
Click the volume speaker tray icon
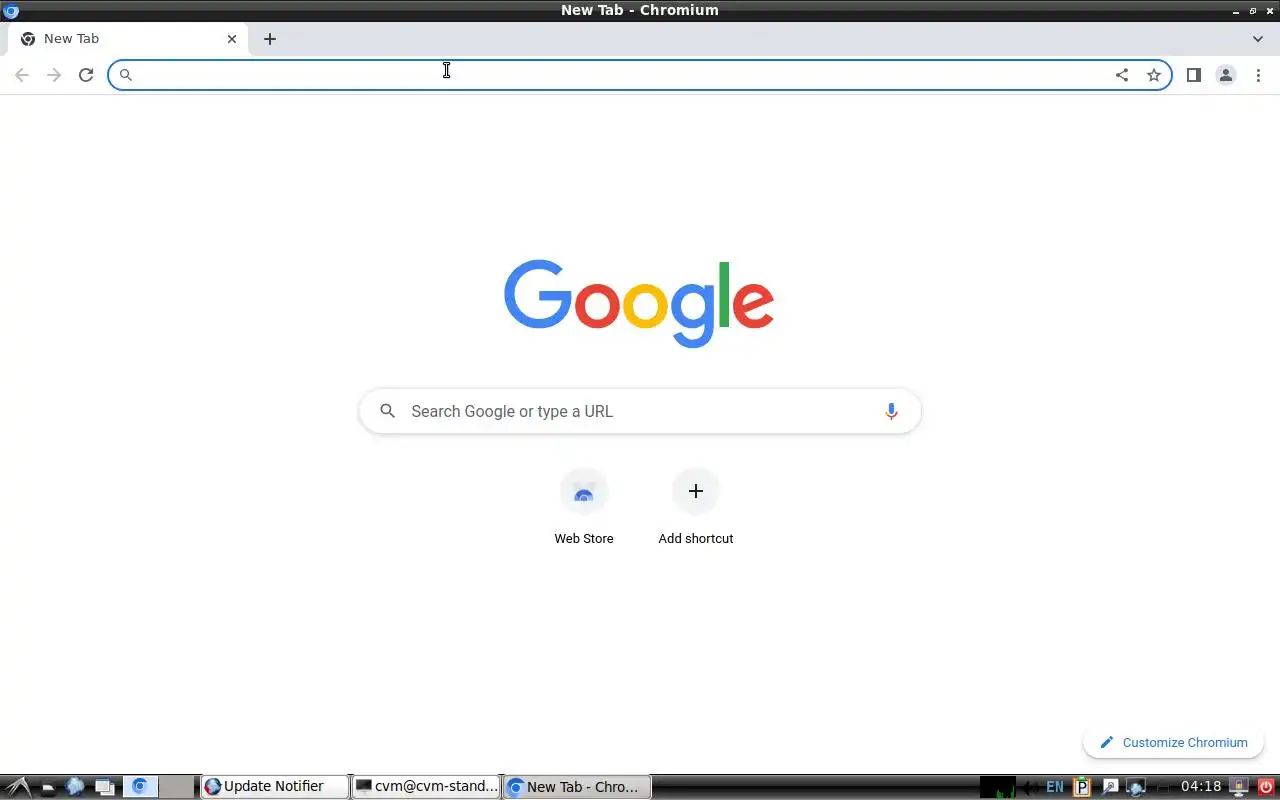pos(1029,787)
